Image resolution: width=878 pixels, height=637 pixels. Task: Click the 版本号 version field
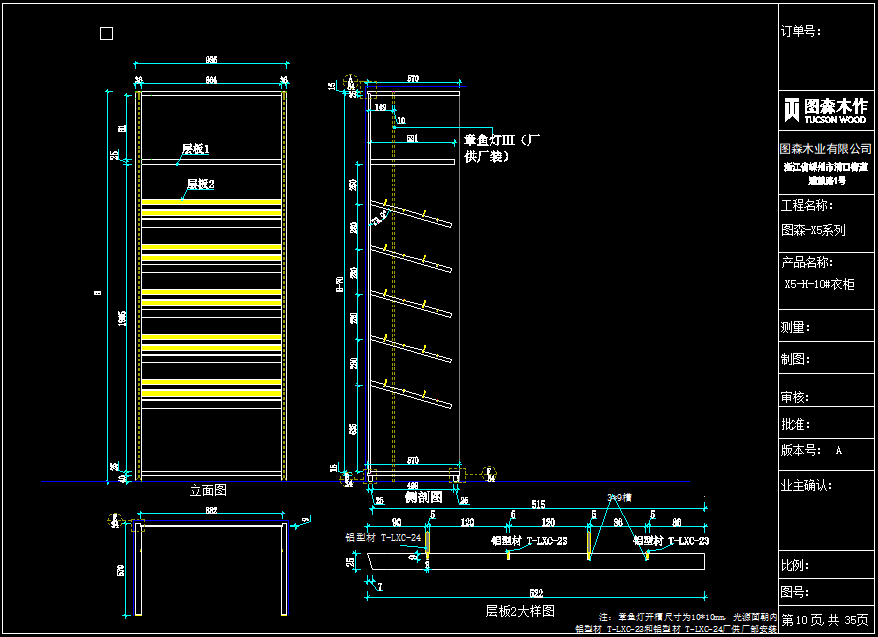tap(803, 451)
